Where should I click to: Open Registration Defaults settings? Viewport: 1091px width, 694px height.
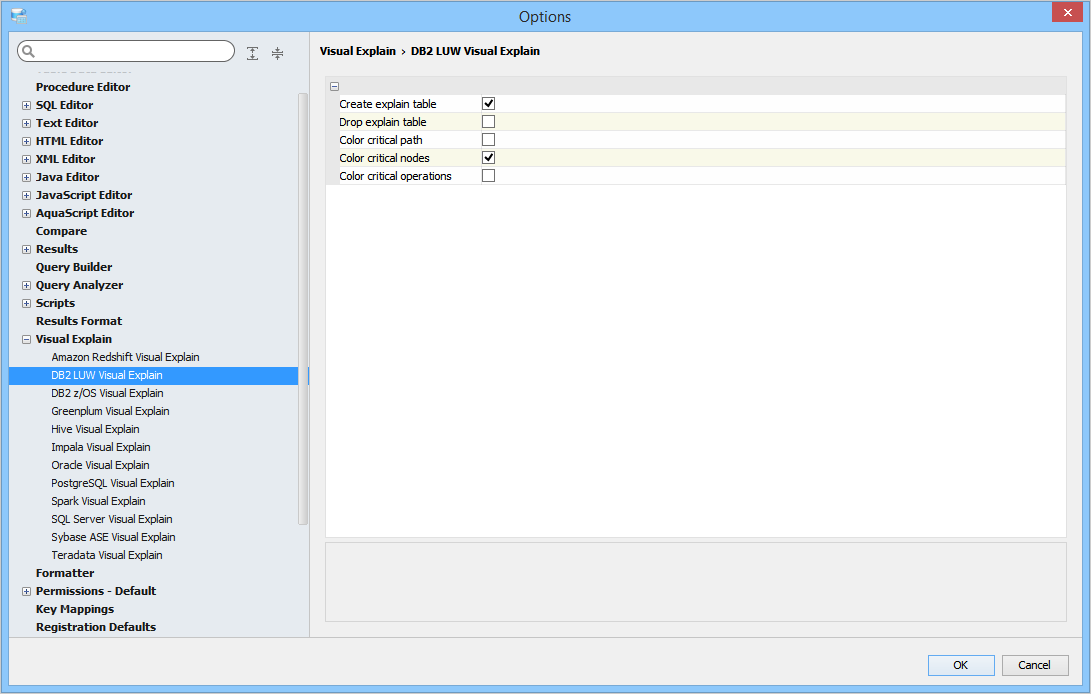click(x=96, y=627)
